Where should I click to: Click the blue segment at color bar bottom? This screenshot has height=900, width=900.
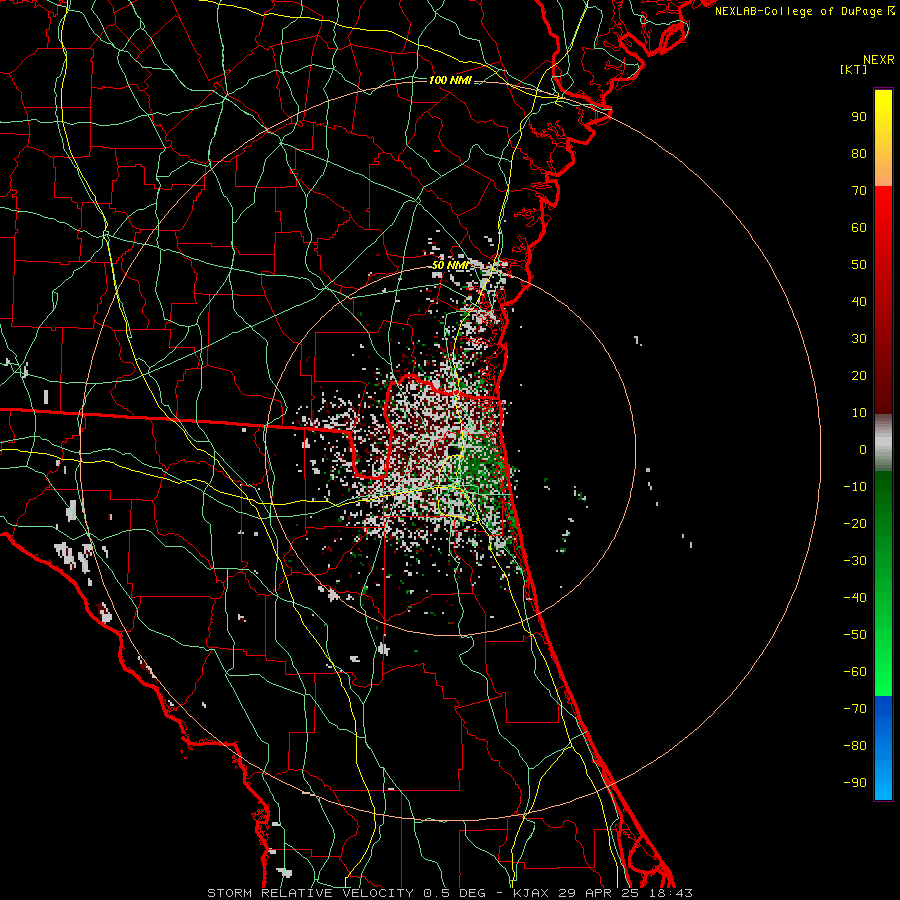(883, 748)
